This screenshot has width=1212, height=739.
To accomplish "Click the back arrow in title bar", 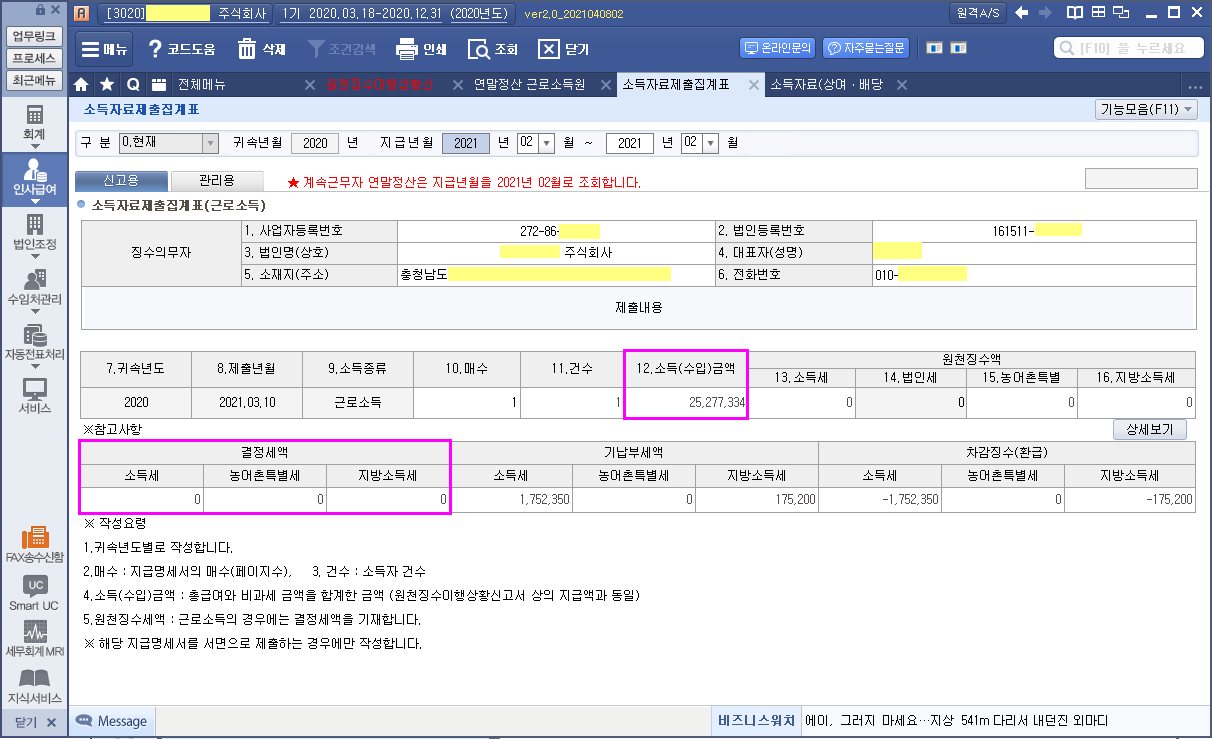I will coord(1021,13).
